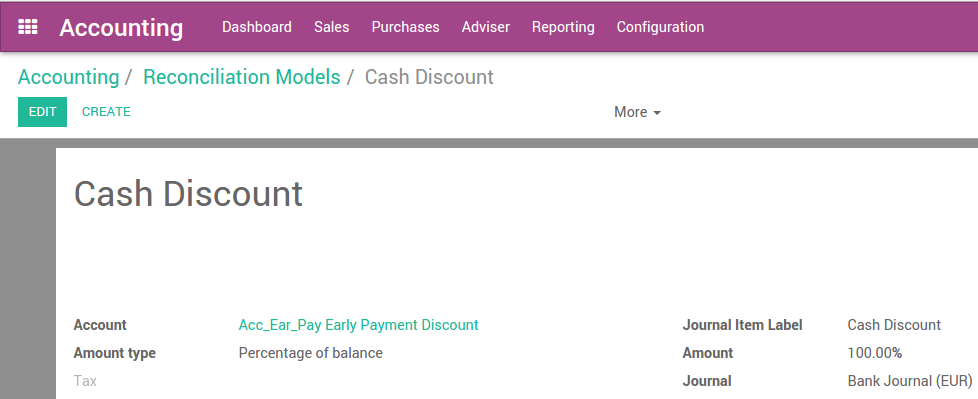Expand the More dropdown
This screenshot has height=399, width=978.
point(637,112)
